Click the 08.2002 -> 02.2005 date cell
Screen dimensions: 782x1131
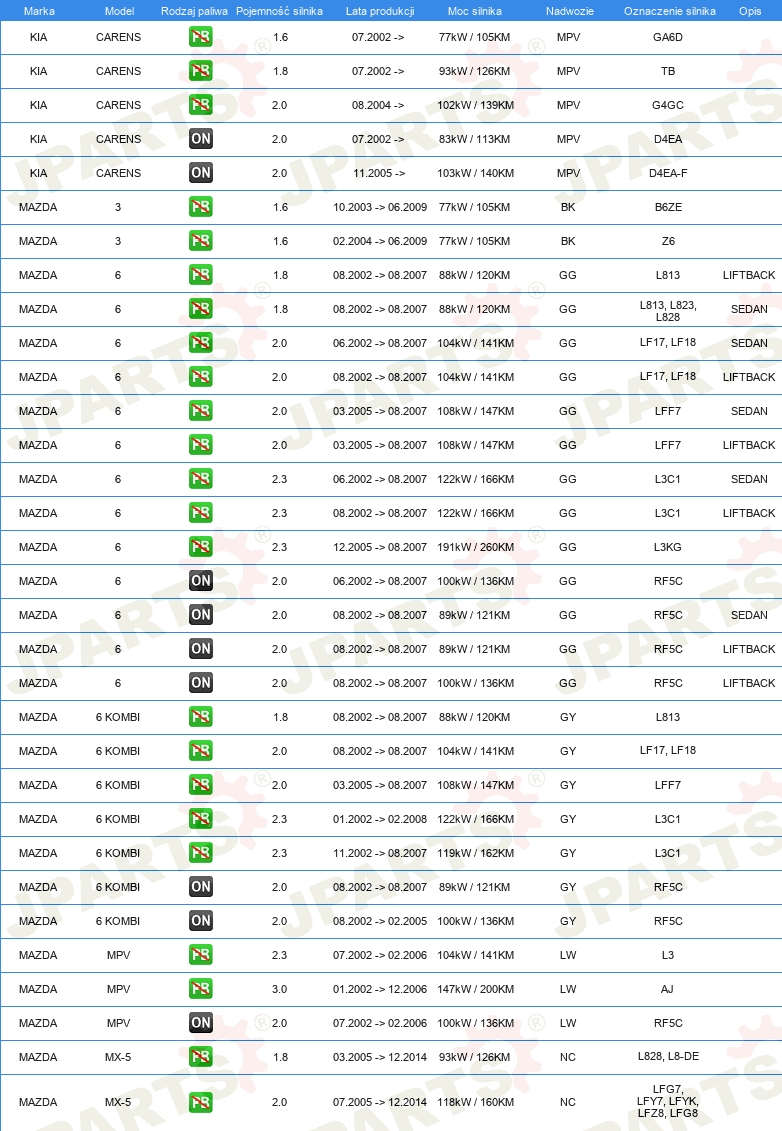pyautogui.click(x=379, y=921)
